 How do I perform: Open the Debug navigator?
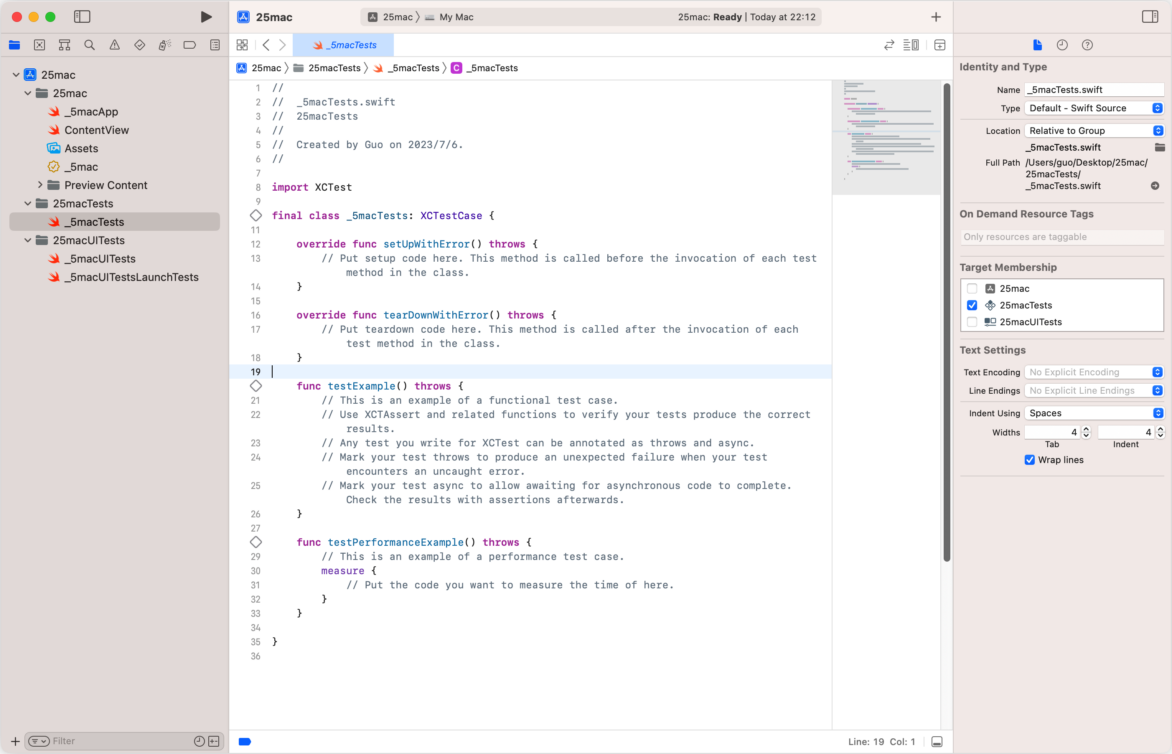164,45
